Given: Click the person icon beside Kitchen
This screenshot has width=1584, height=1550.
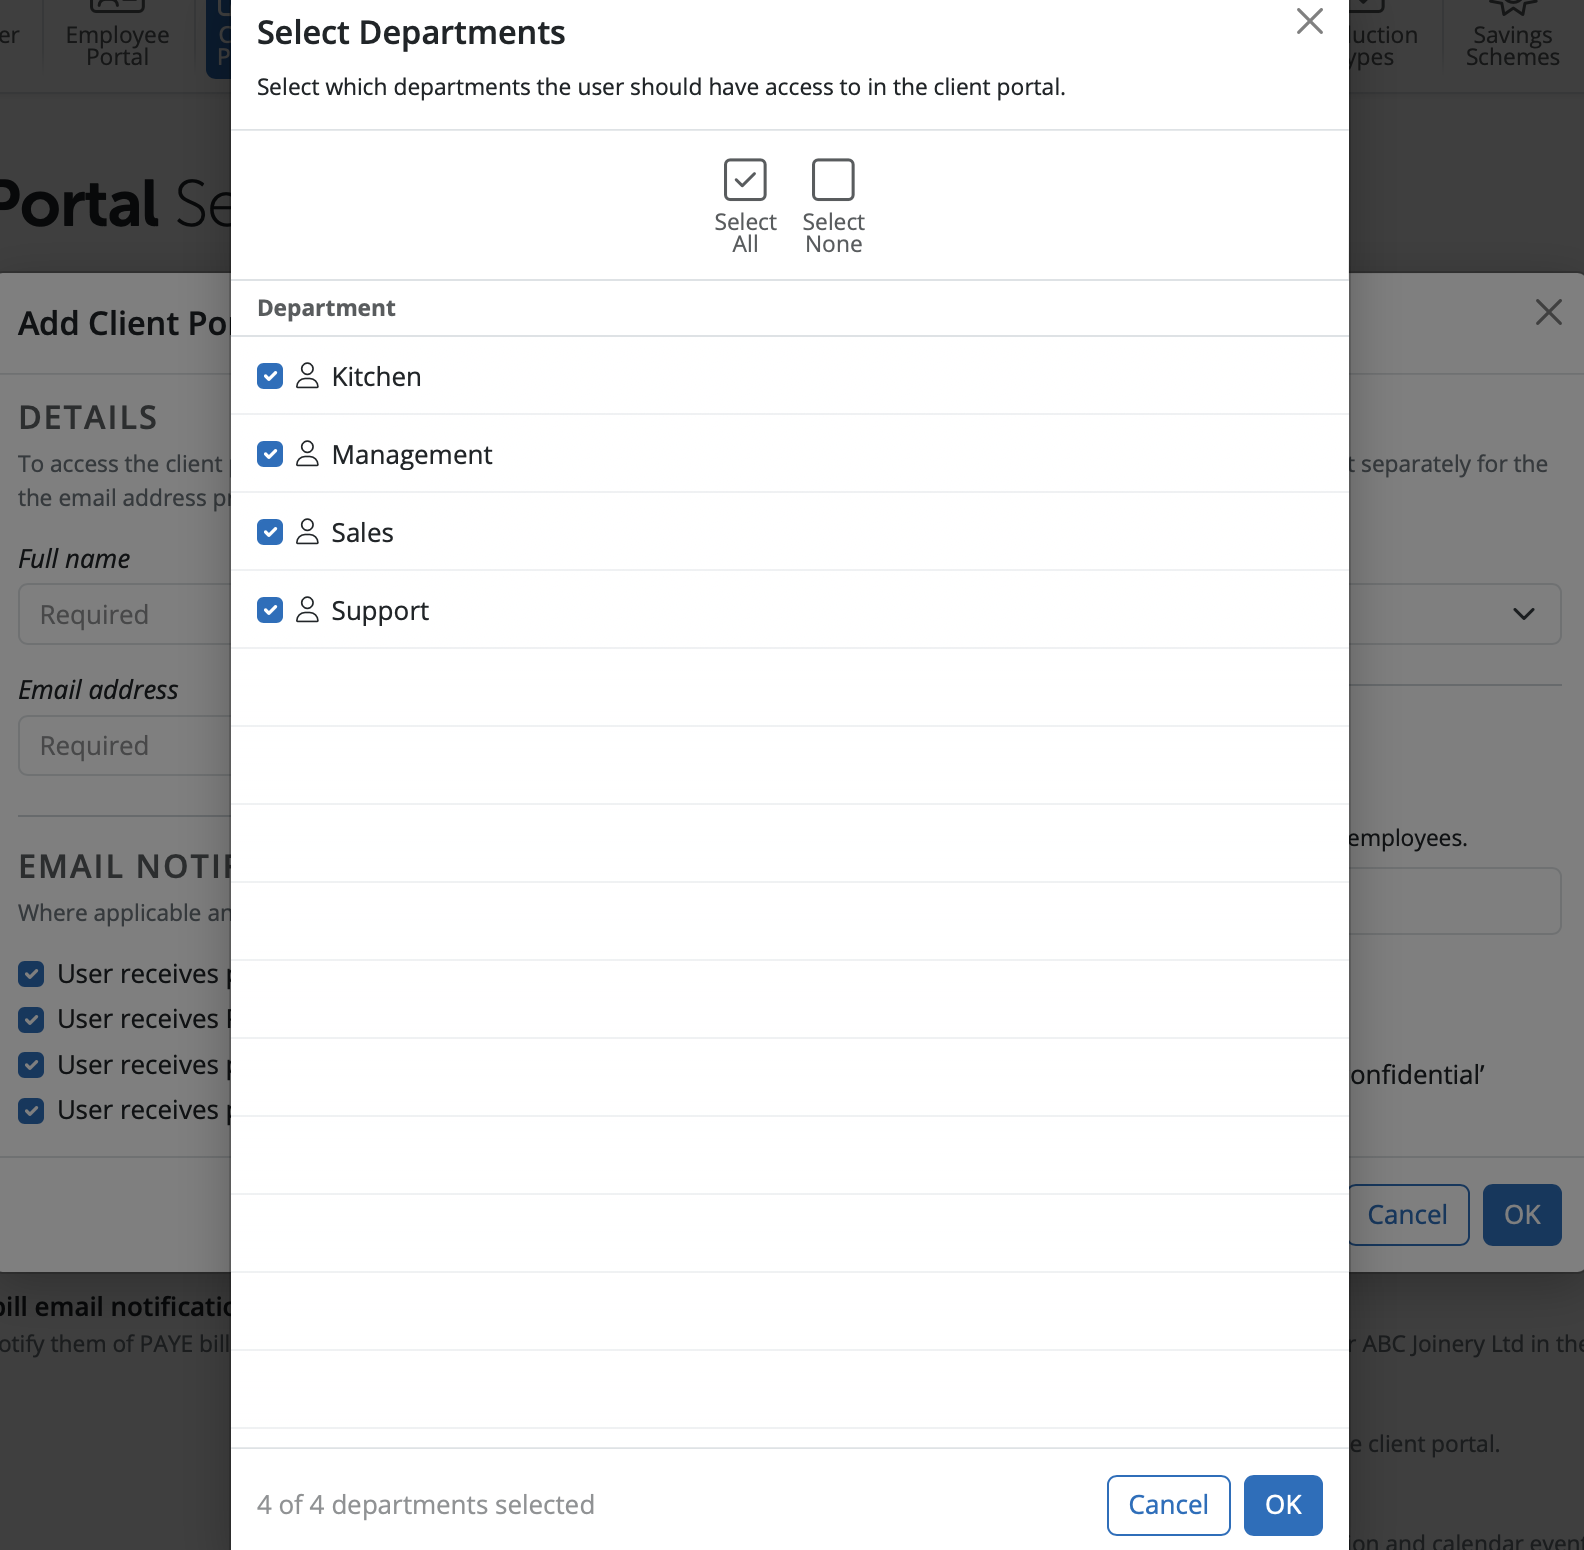Looking at the screenshot, I should click(x=307, y=376).
